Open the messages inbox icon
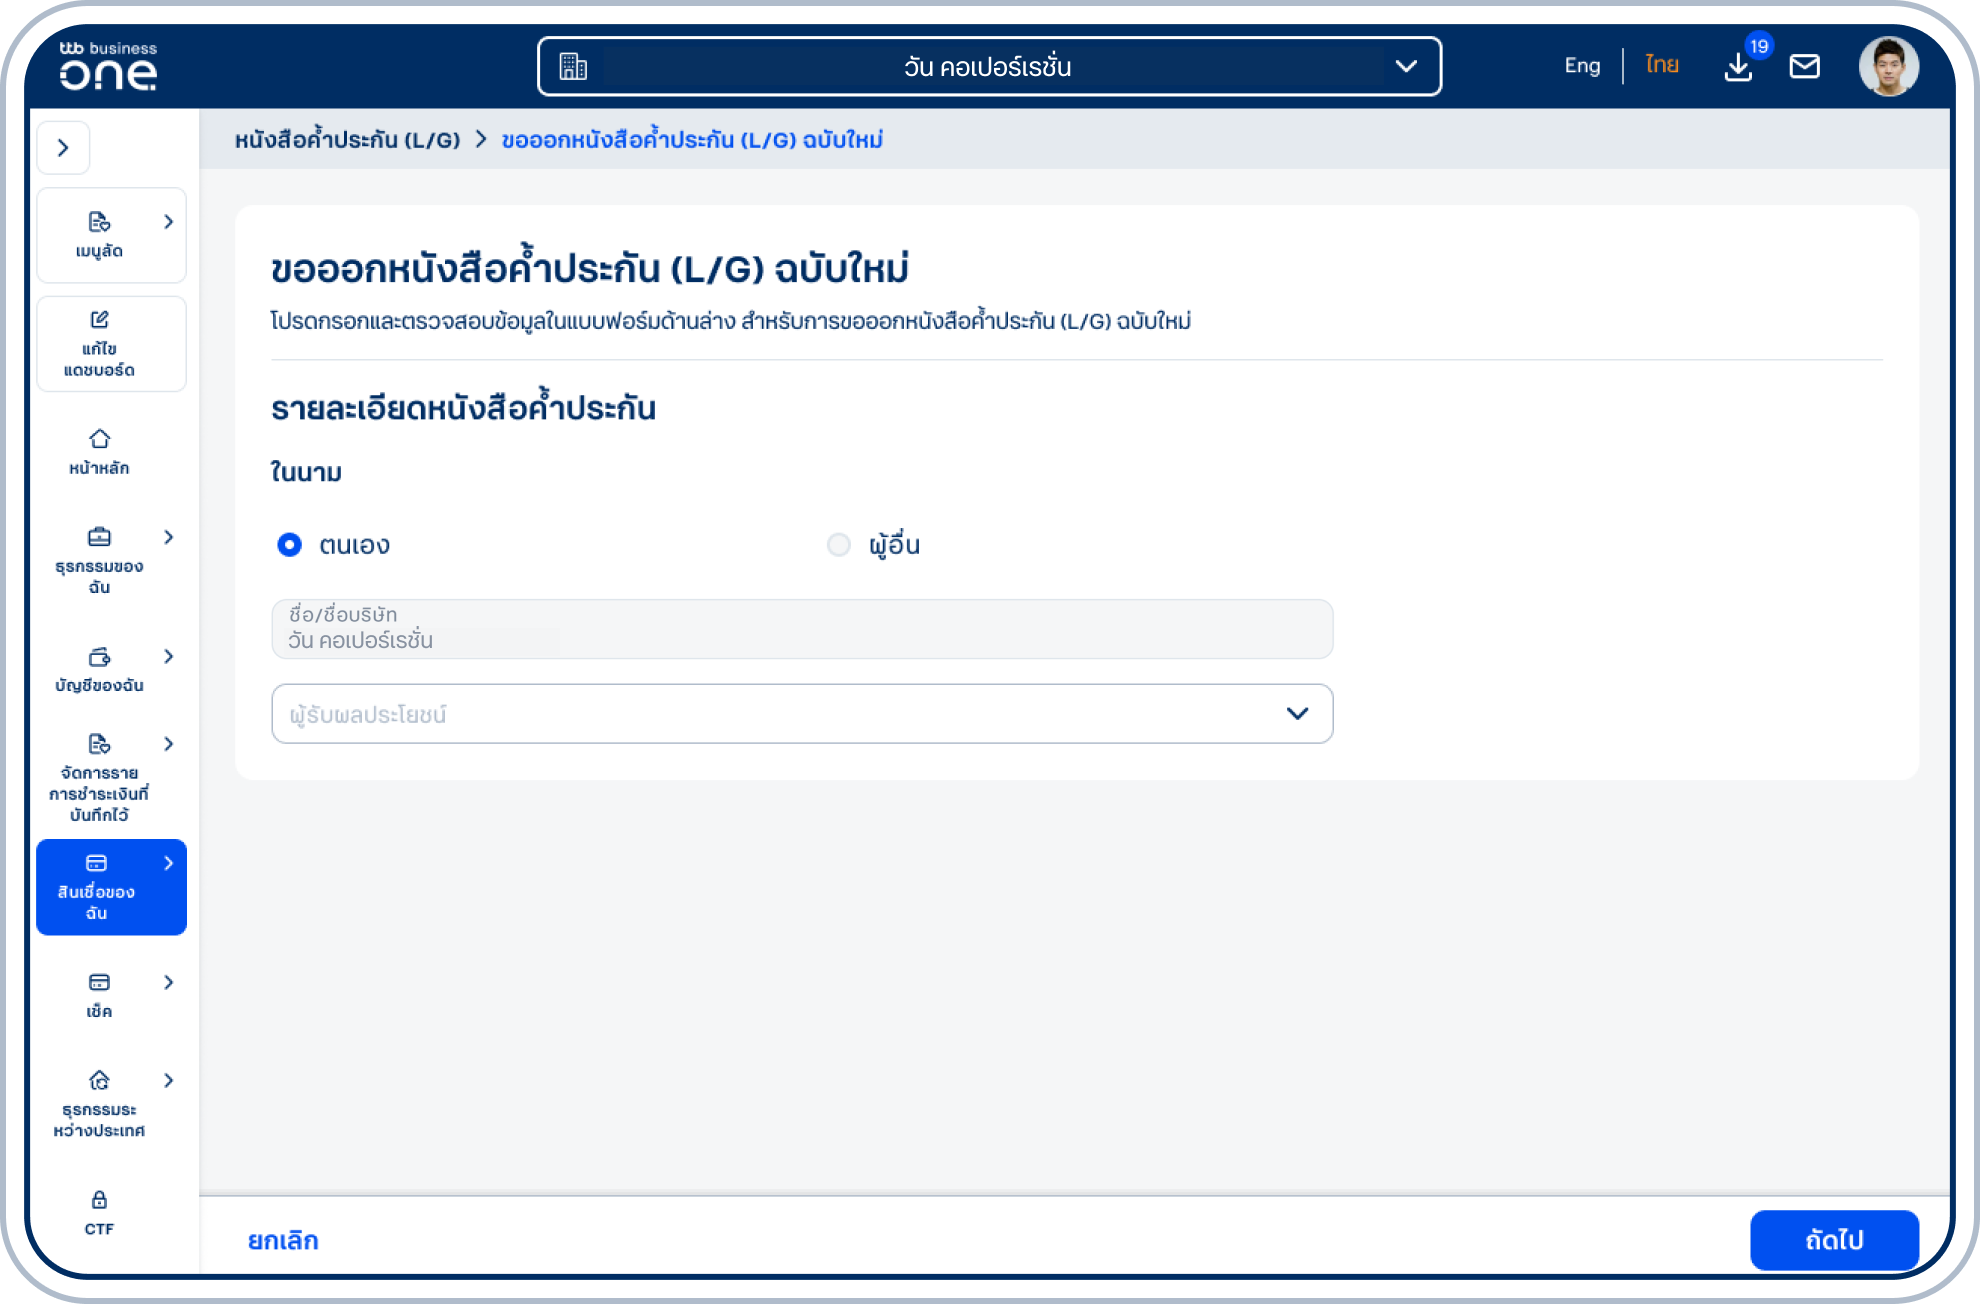The height and width of the screenshot is (1304, 1980). point(1806,66)
